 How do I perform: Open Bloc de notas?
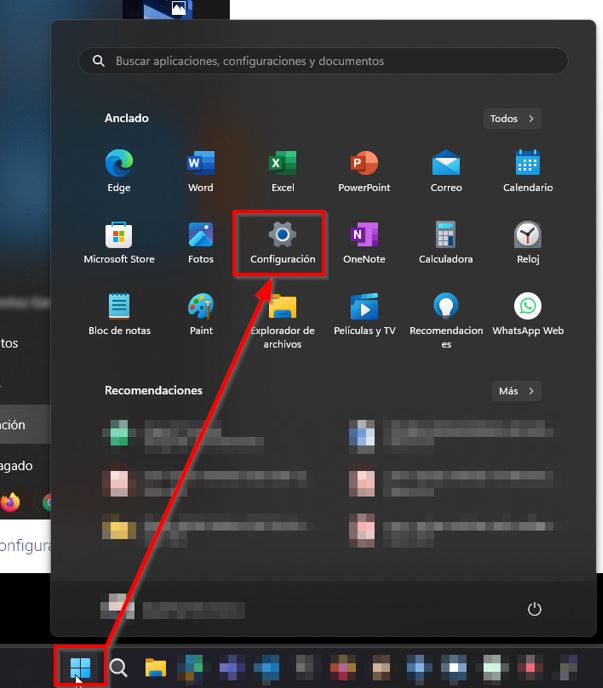119,313
